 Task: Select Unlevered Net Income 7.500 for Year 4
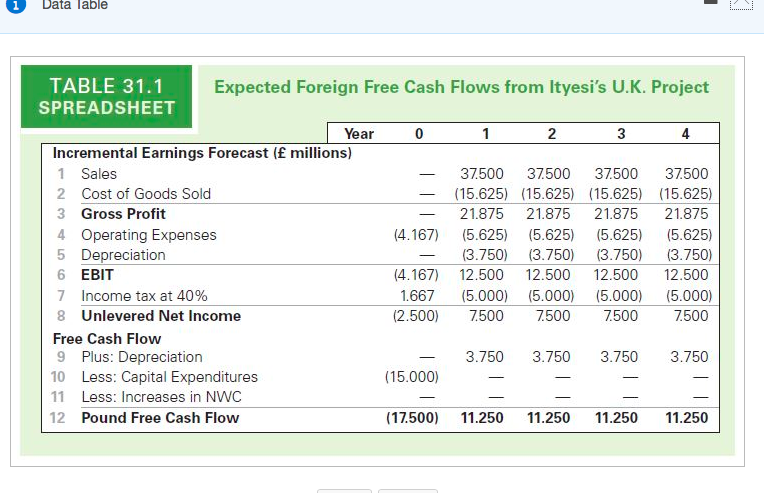pyautogui.click(x=691, y=316)
